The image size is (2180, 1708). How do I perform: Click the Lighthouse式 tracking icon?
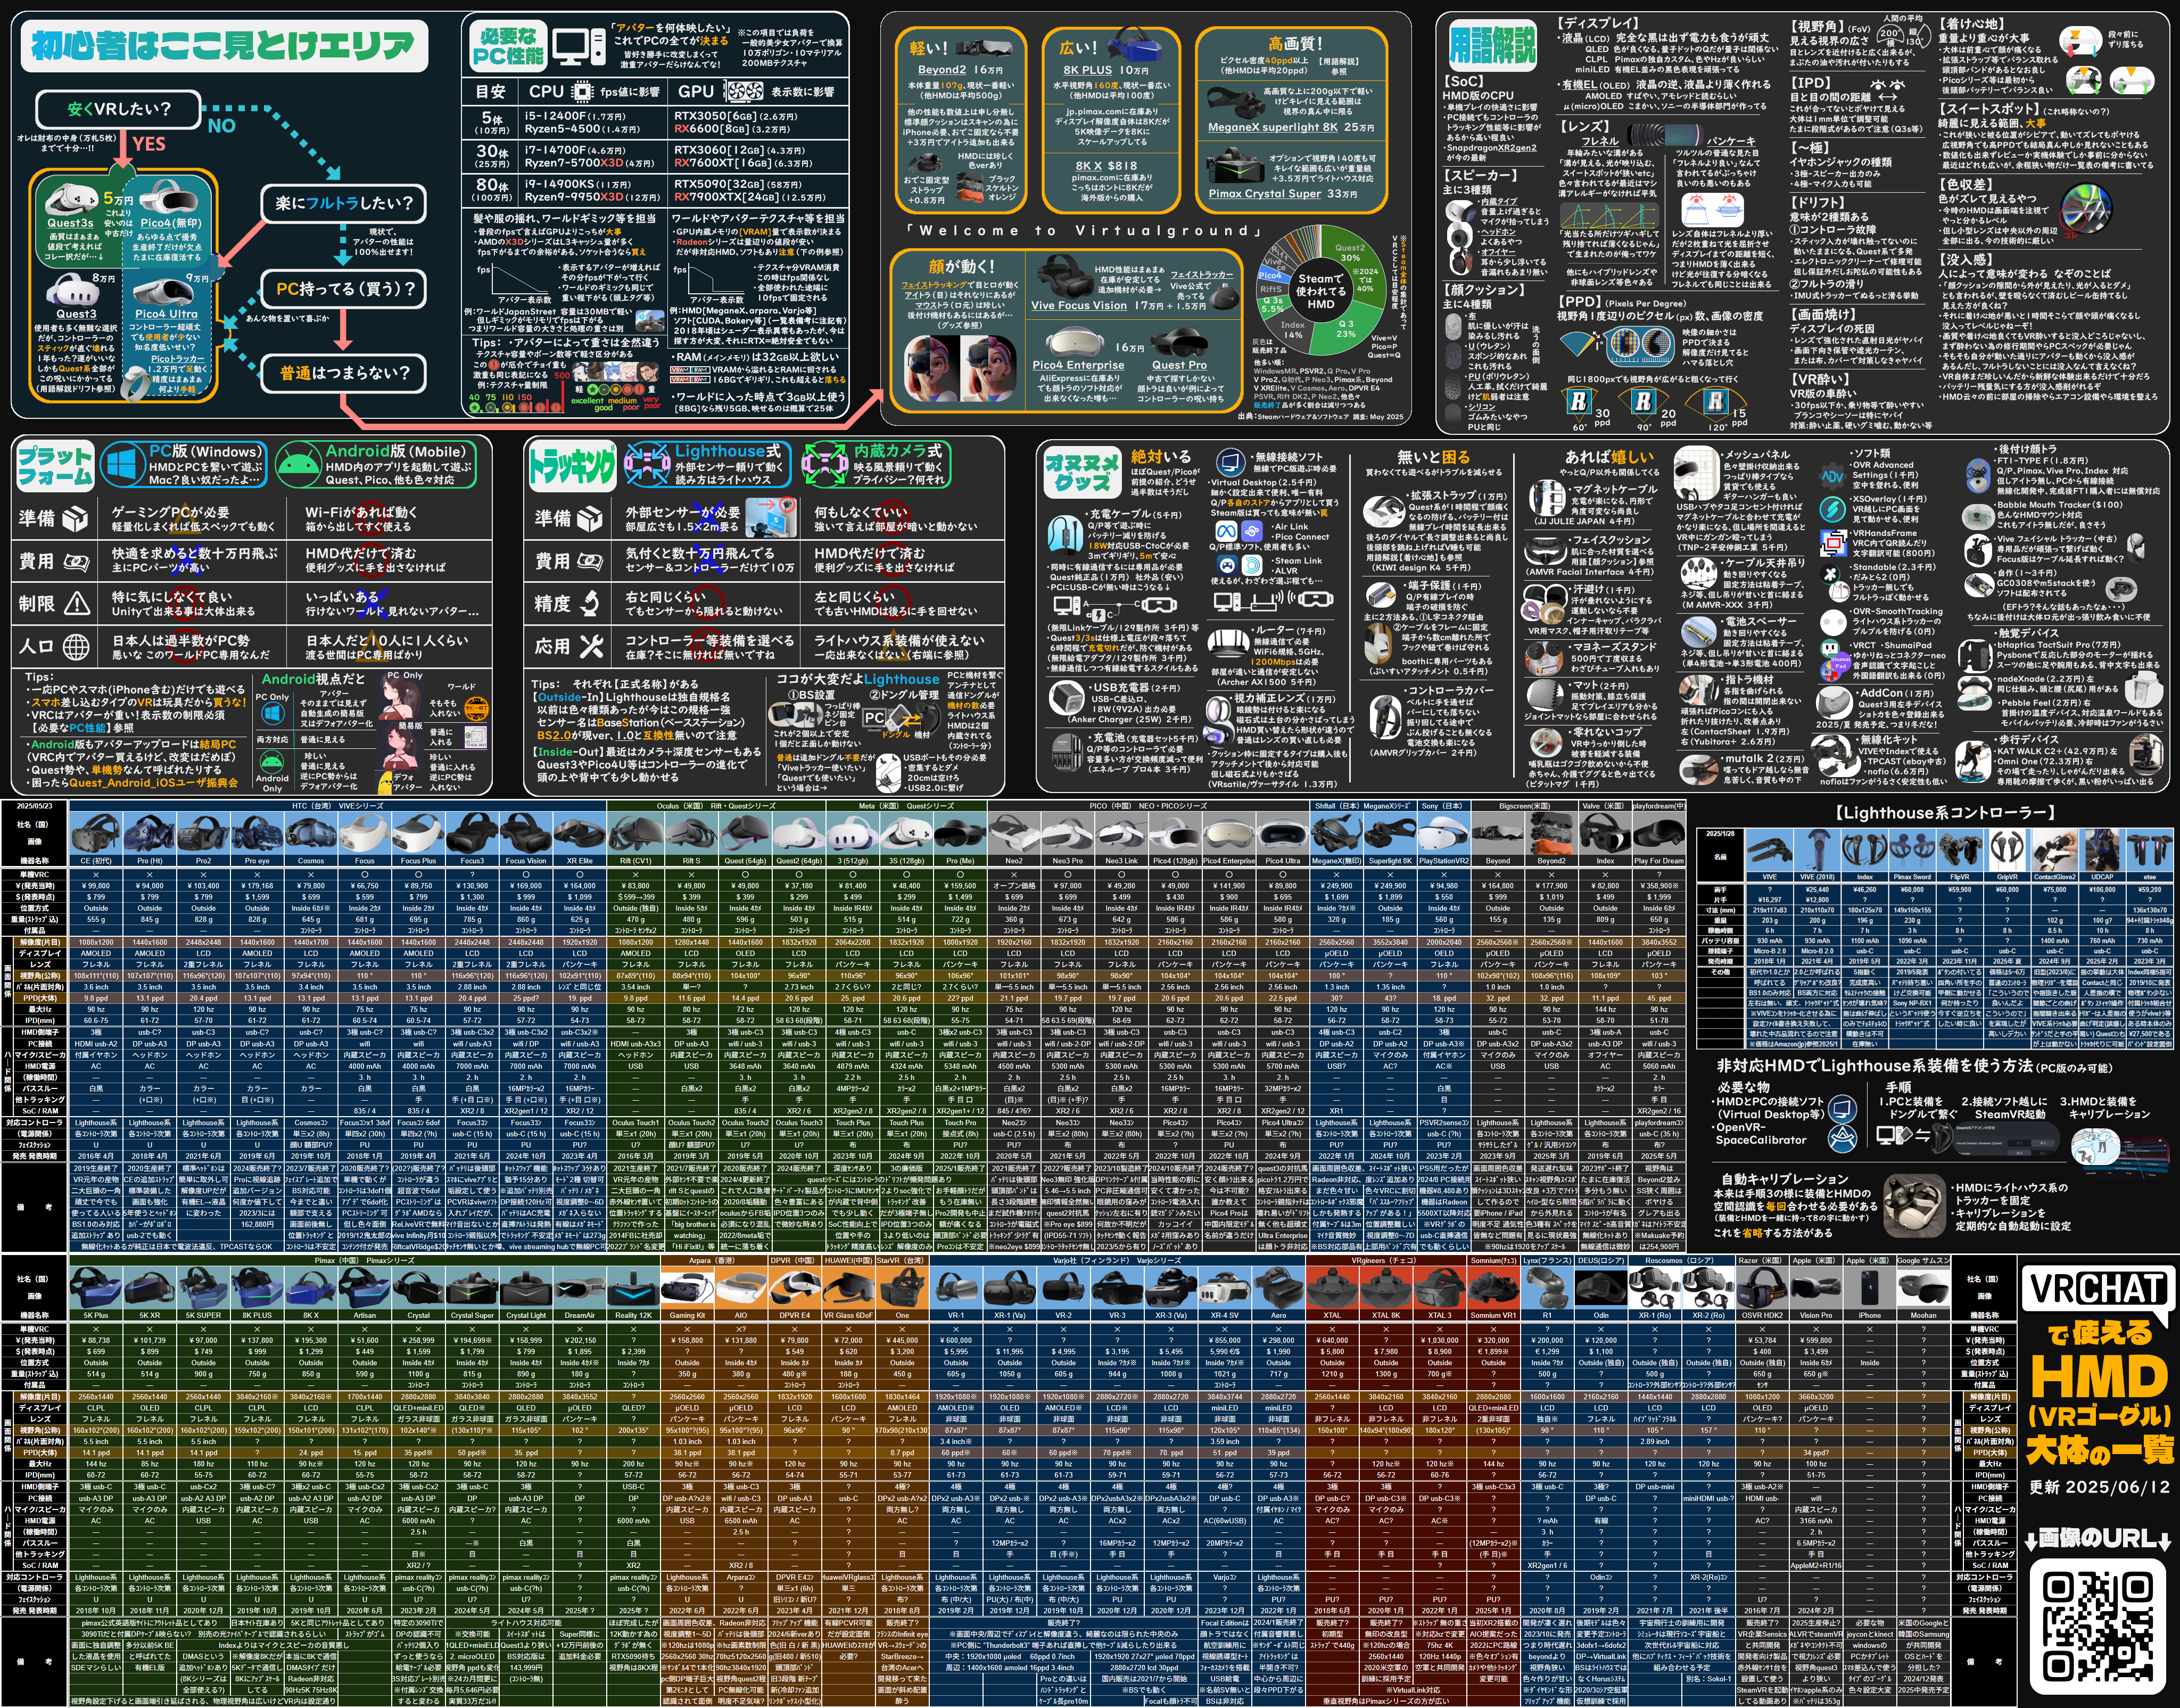[x=647, y=465]
